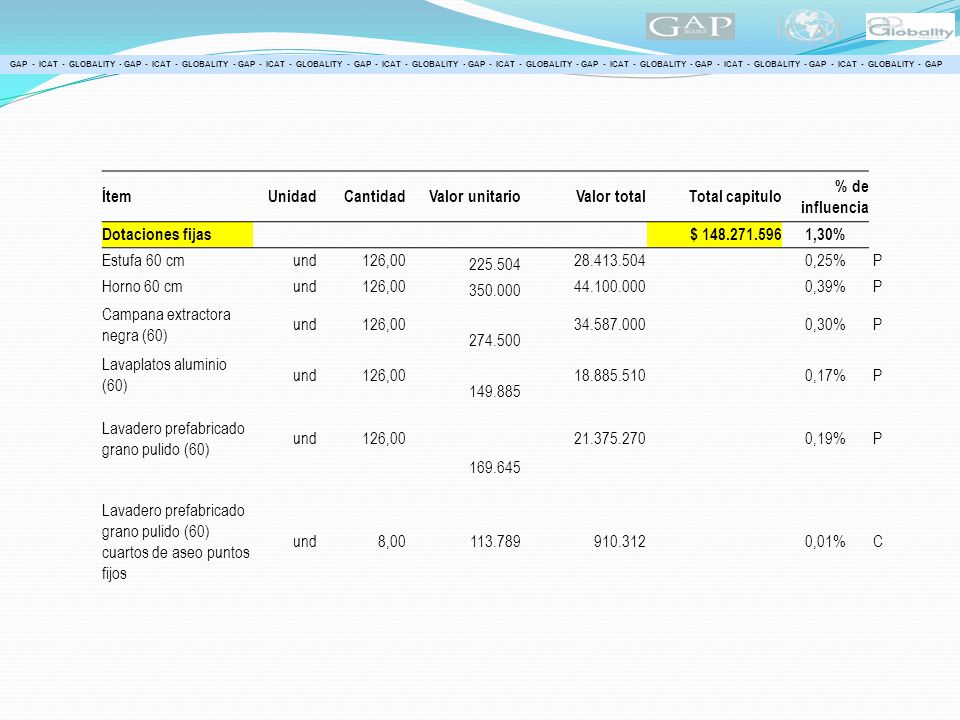Click the unit value '113.789'
The height and width of the screenshot is (720, 960).
click(x=495, y=541)
